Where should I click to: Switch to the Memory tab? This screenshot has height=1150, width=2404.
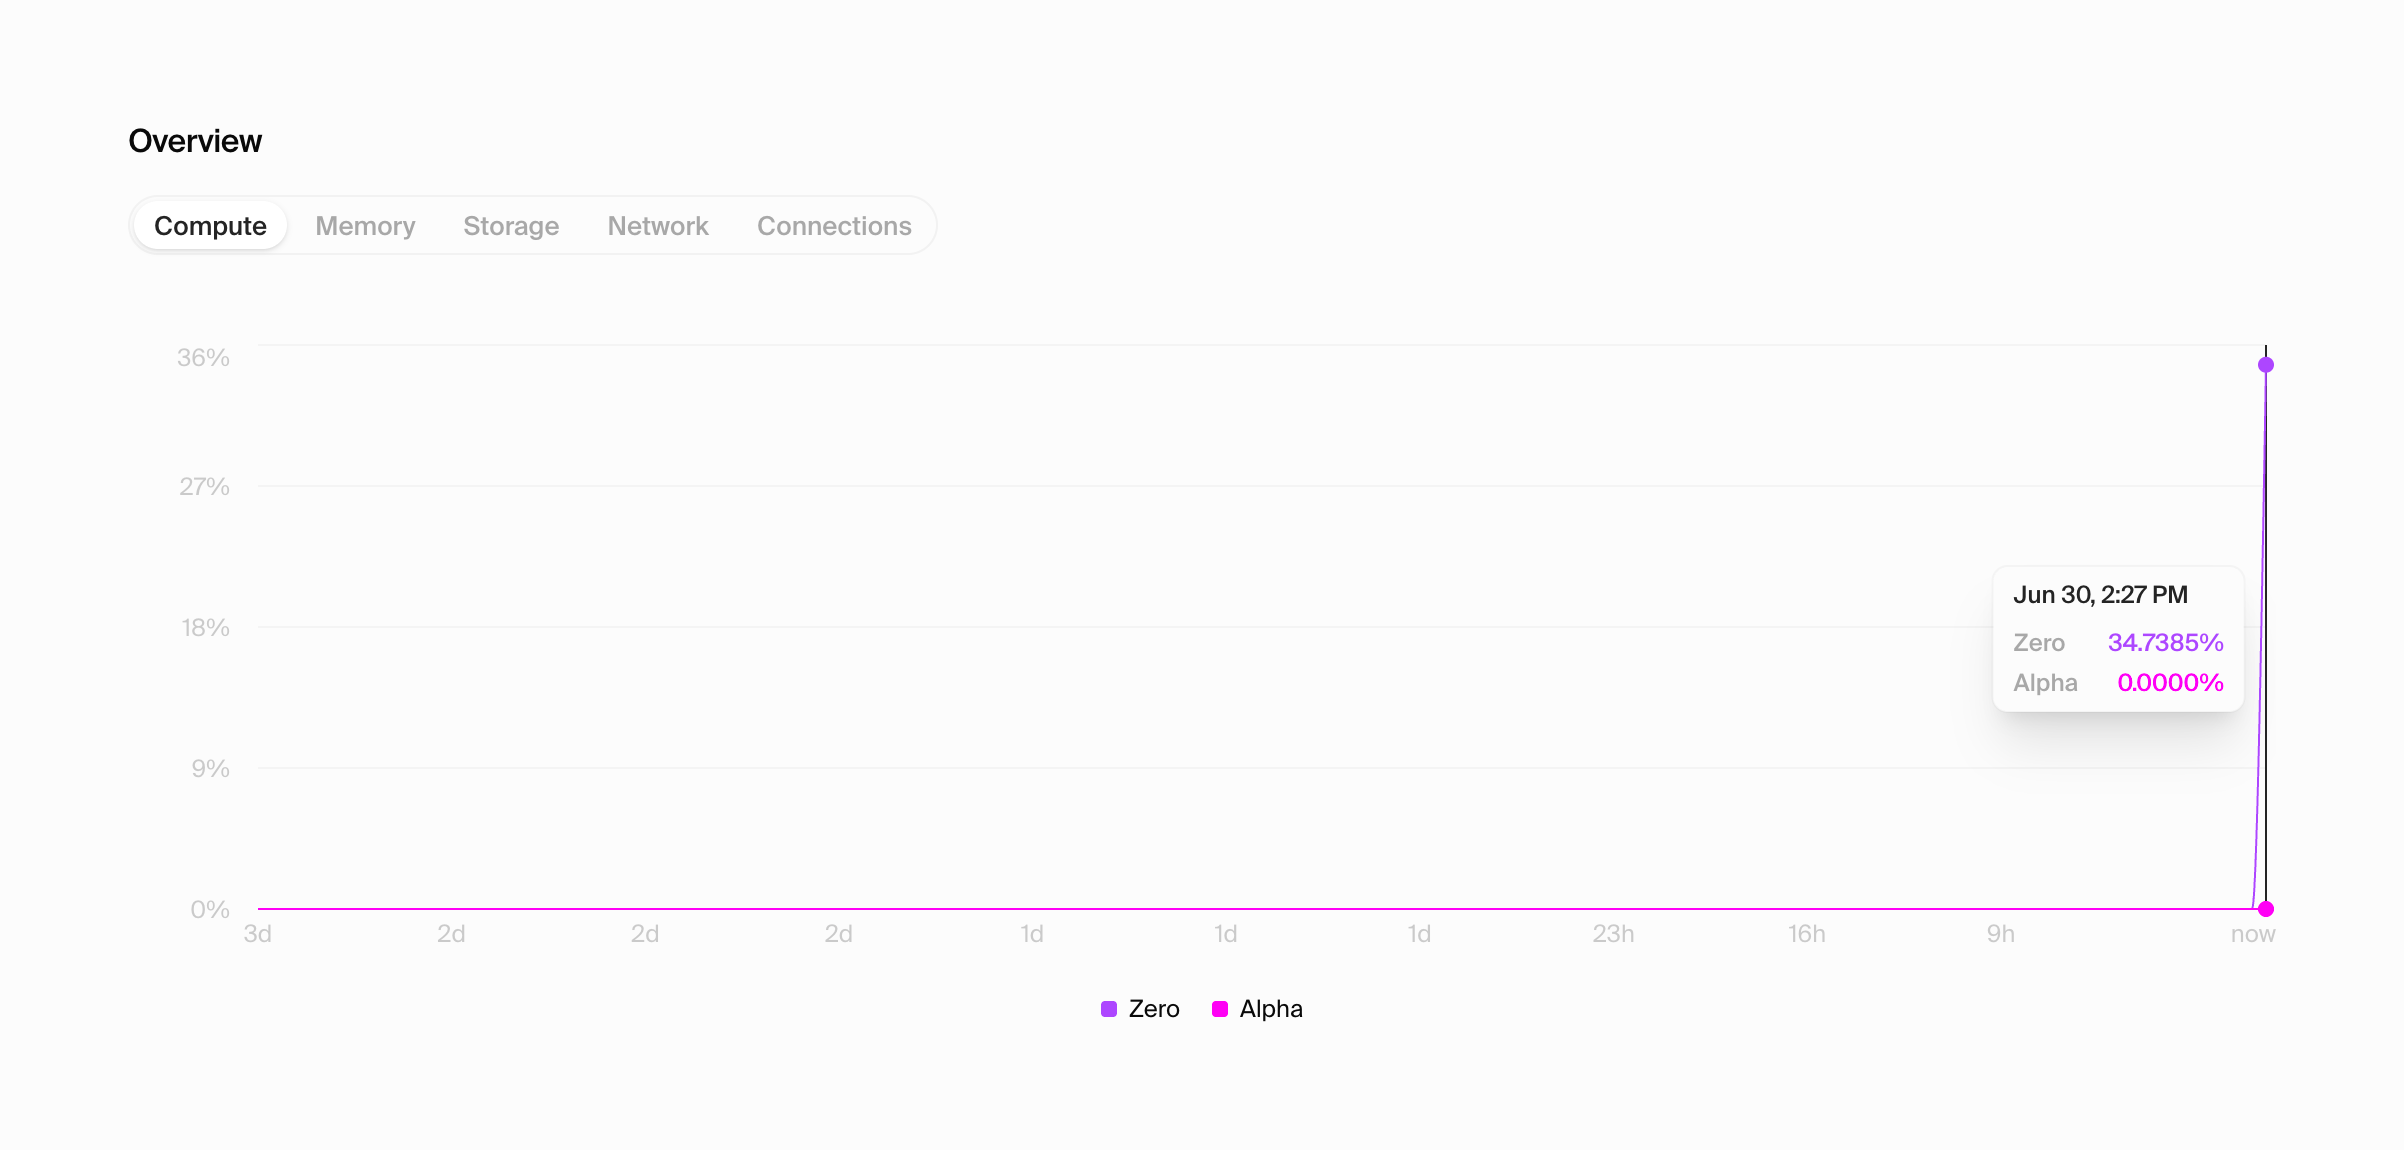coord(365,226)
